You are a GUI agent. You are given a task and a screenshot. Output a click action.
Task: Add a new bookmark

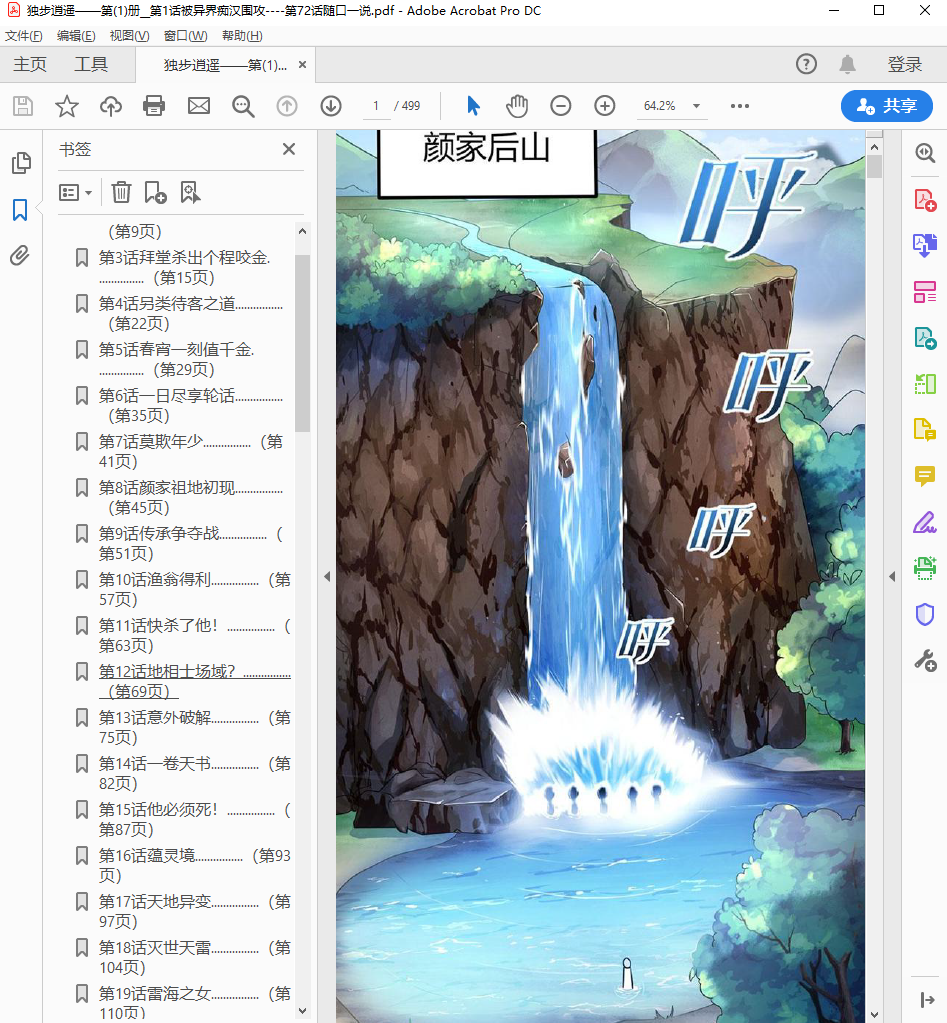[x=155, y=192]
